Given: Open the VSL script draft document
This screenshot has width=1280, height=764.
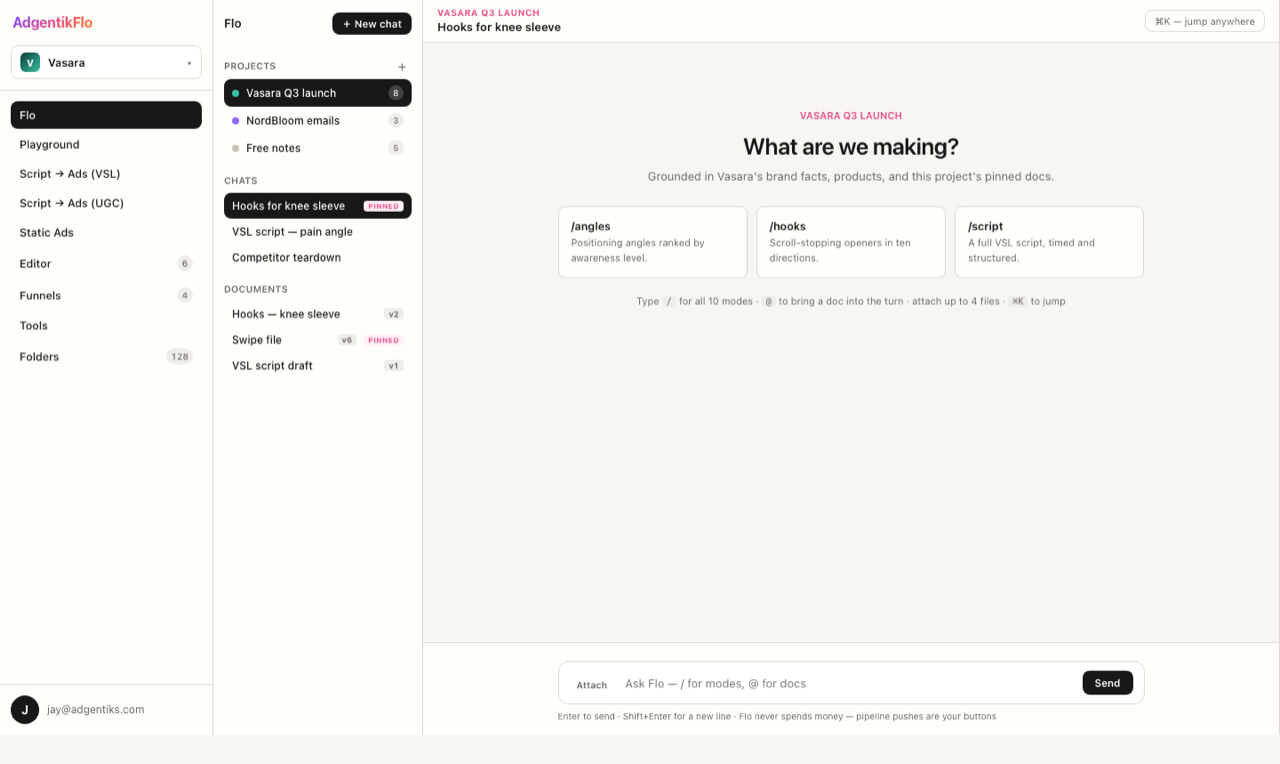Looking at the screenshot, I should [318, 366].
